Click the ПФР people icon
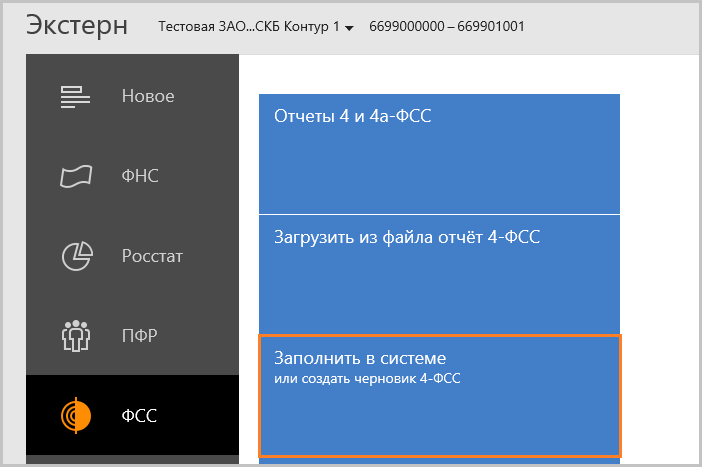The width and height of the screenshot is (703, 469). [76, 335]
